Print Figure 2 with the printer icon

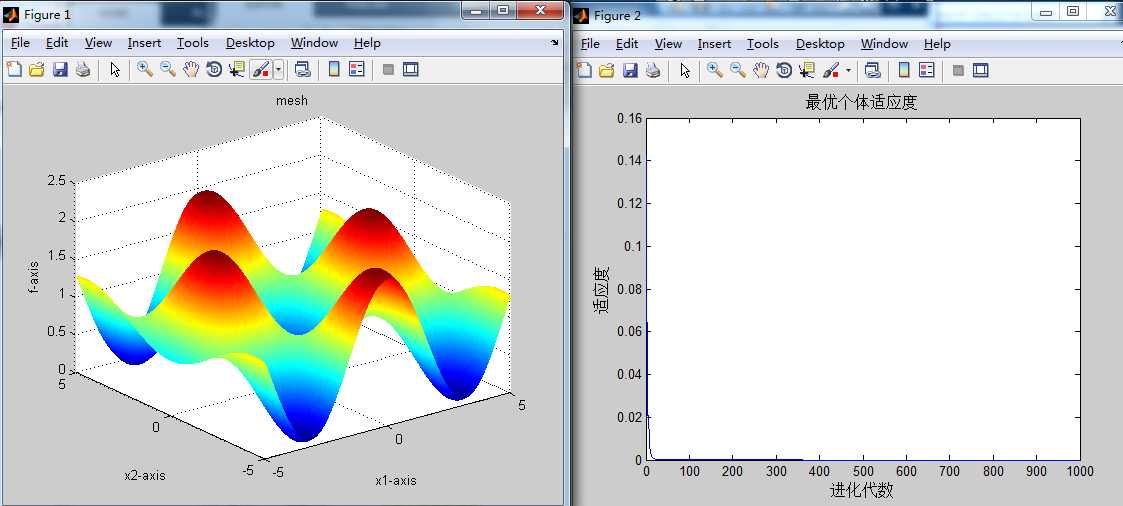pos(653,70)
